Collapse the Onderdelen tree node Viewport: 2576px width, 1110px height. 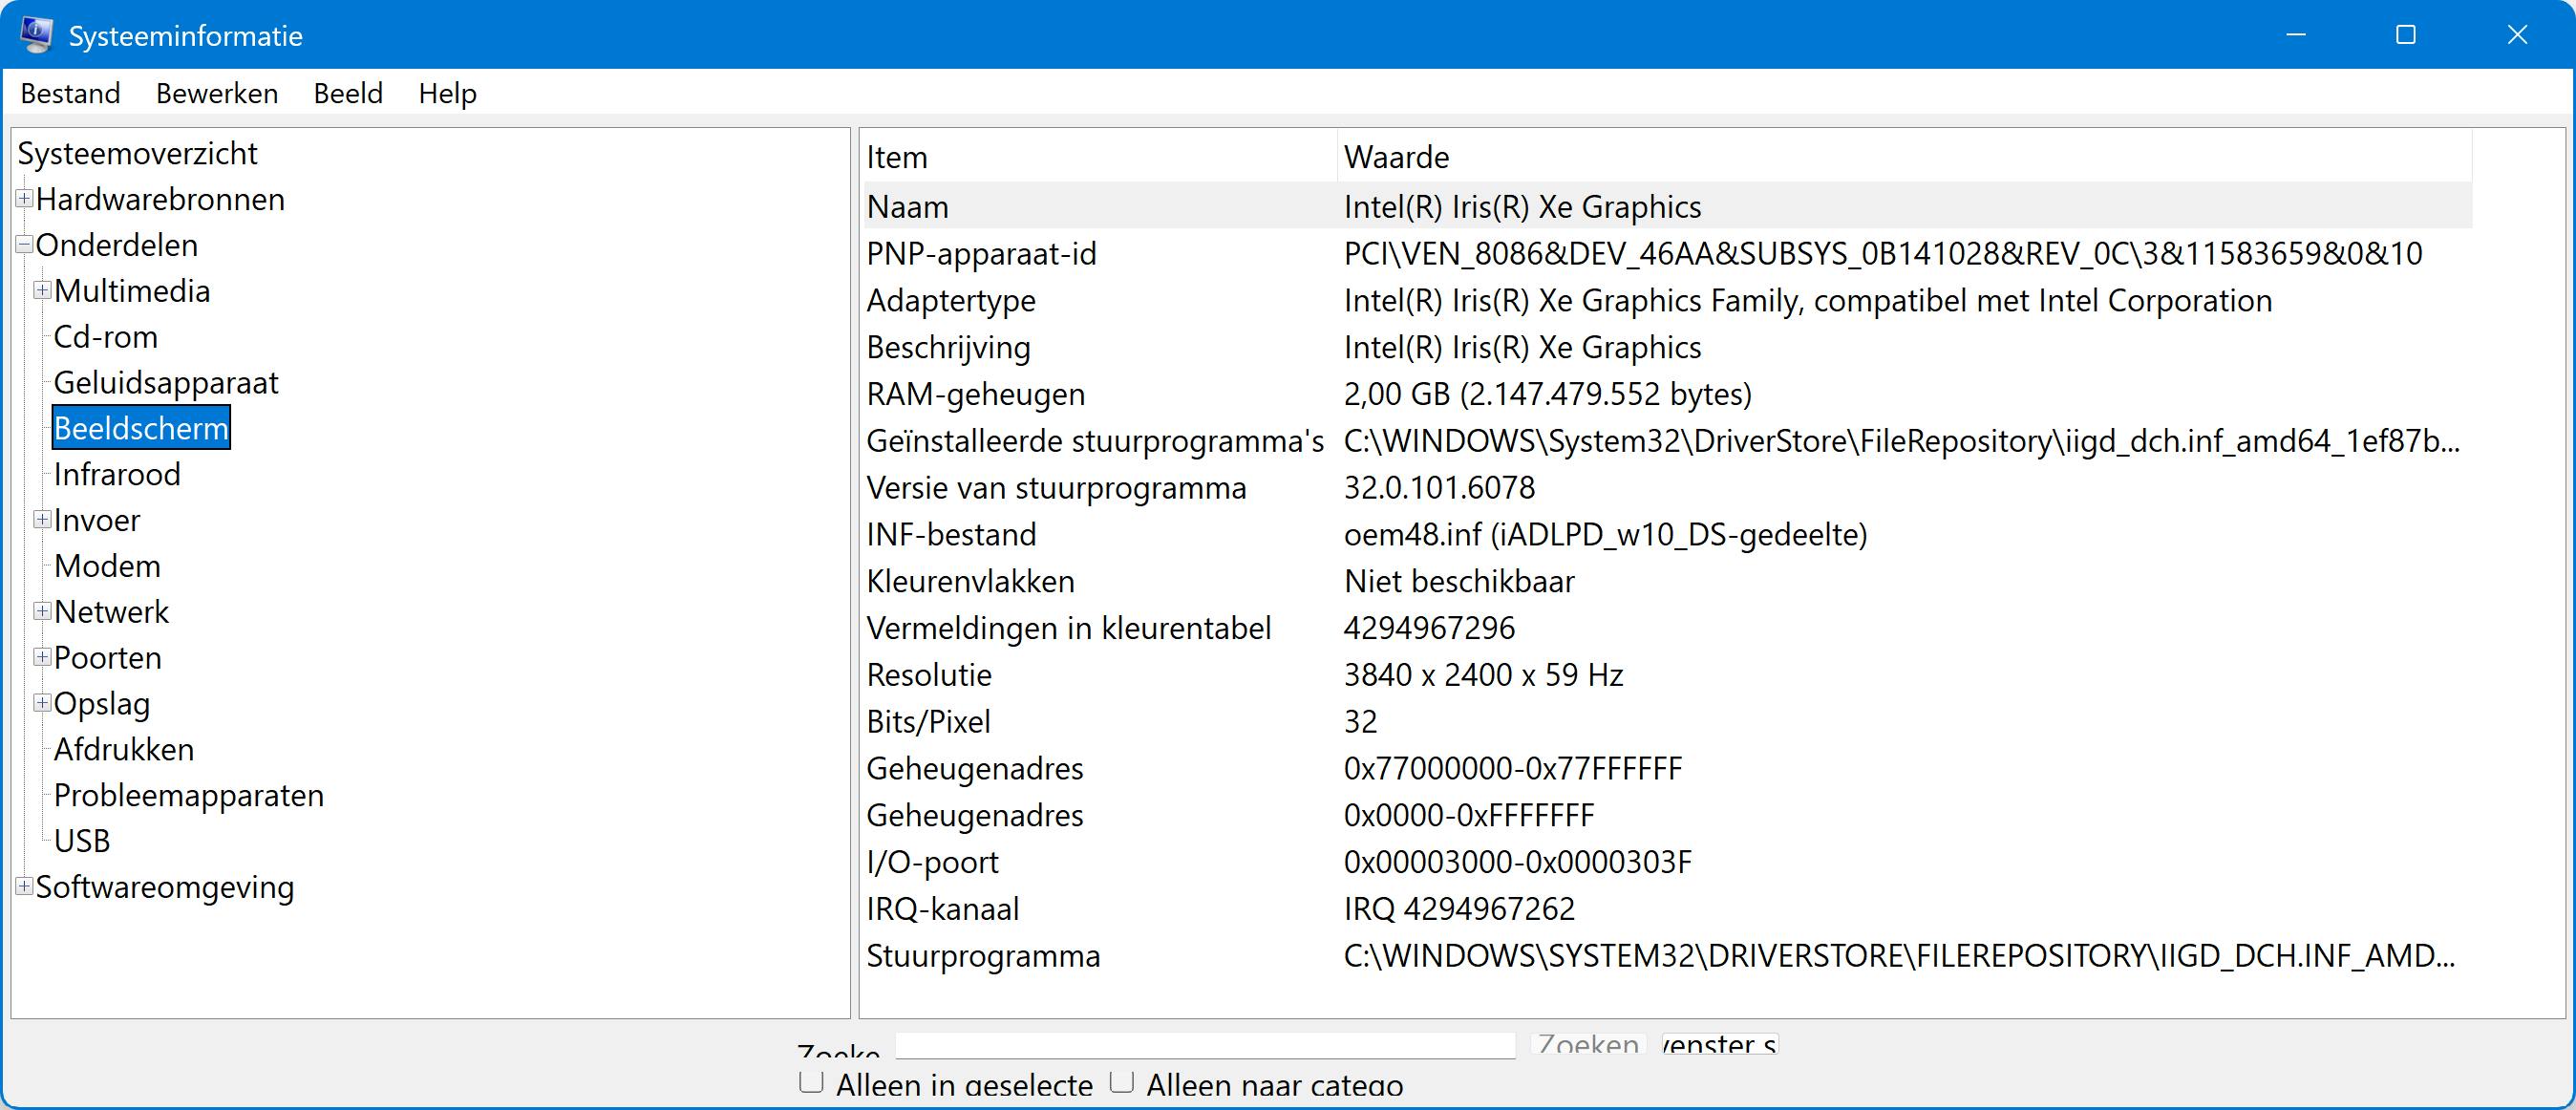coord(24,245)
